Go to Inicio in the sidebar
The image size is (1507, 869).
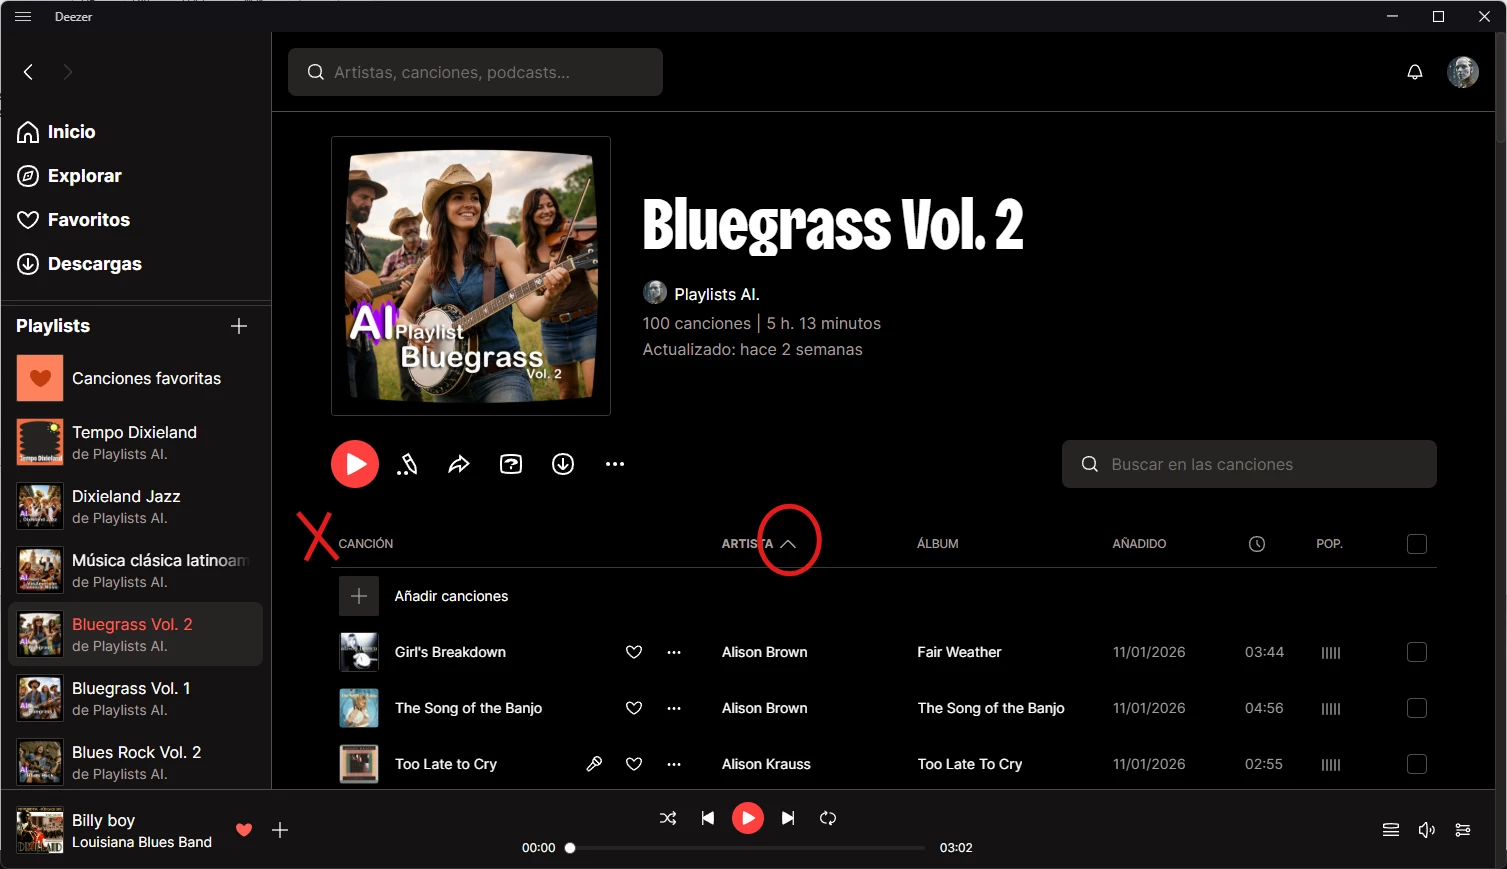coord(56,132)
